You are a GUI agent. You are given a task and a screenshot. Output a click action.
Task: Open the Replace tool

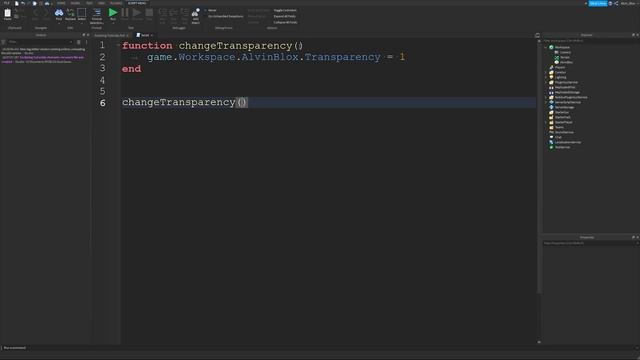click(70, 14)
